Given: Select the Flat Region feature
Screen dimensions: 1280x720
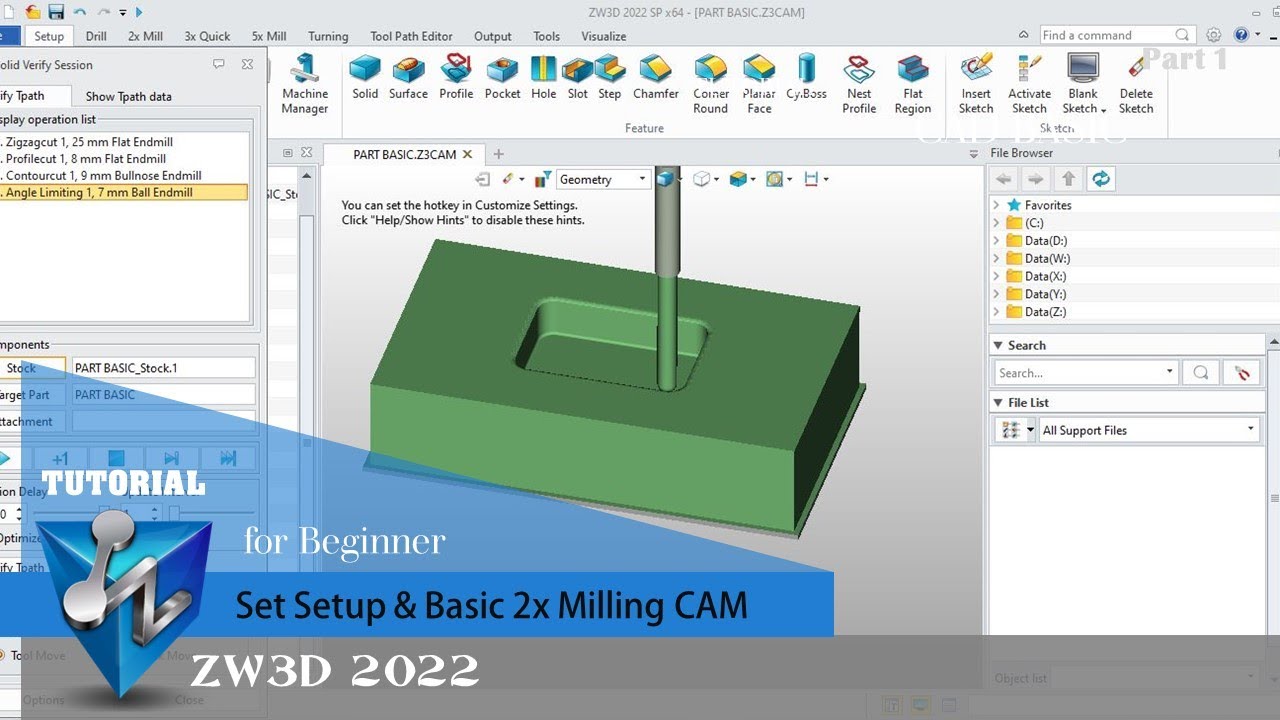Looking at the screenshot, I should pos(912,84).
